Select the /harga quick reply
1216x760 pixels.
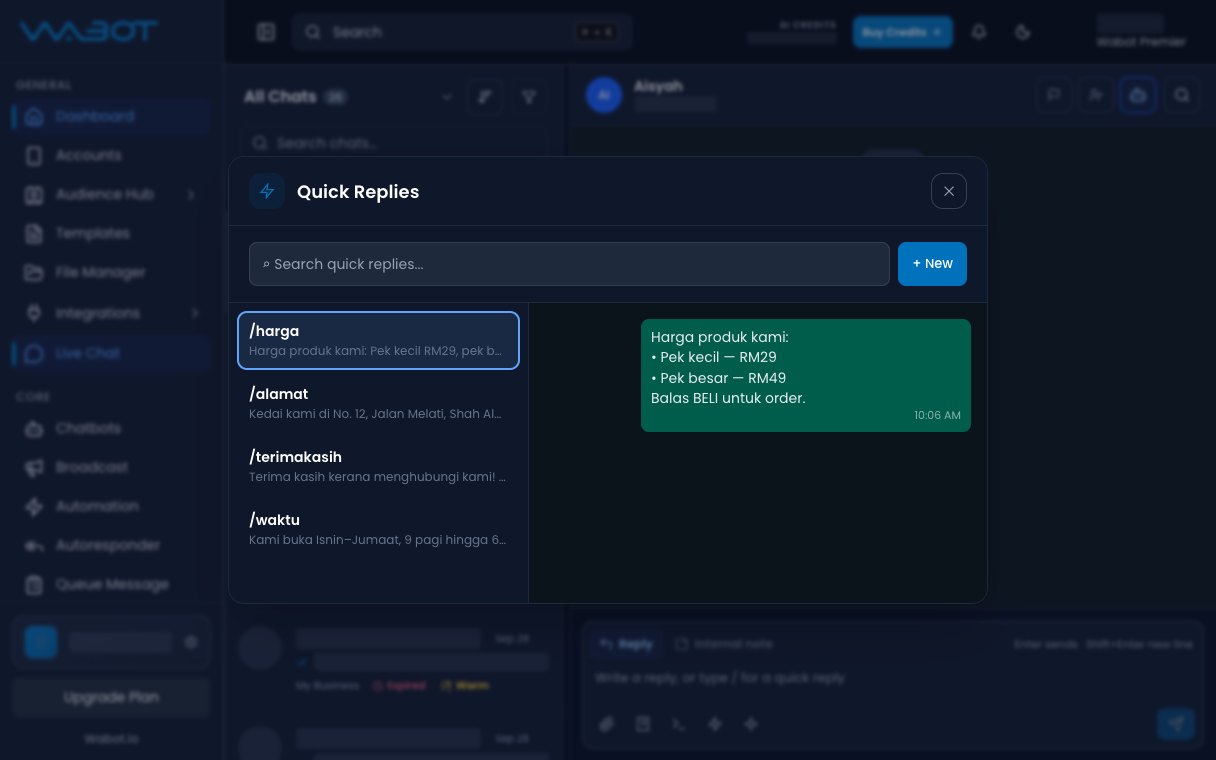pyautogui.click(x=378, y=340)
